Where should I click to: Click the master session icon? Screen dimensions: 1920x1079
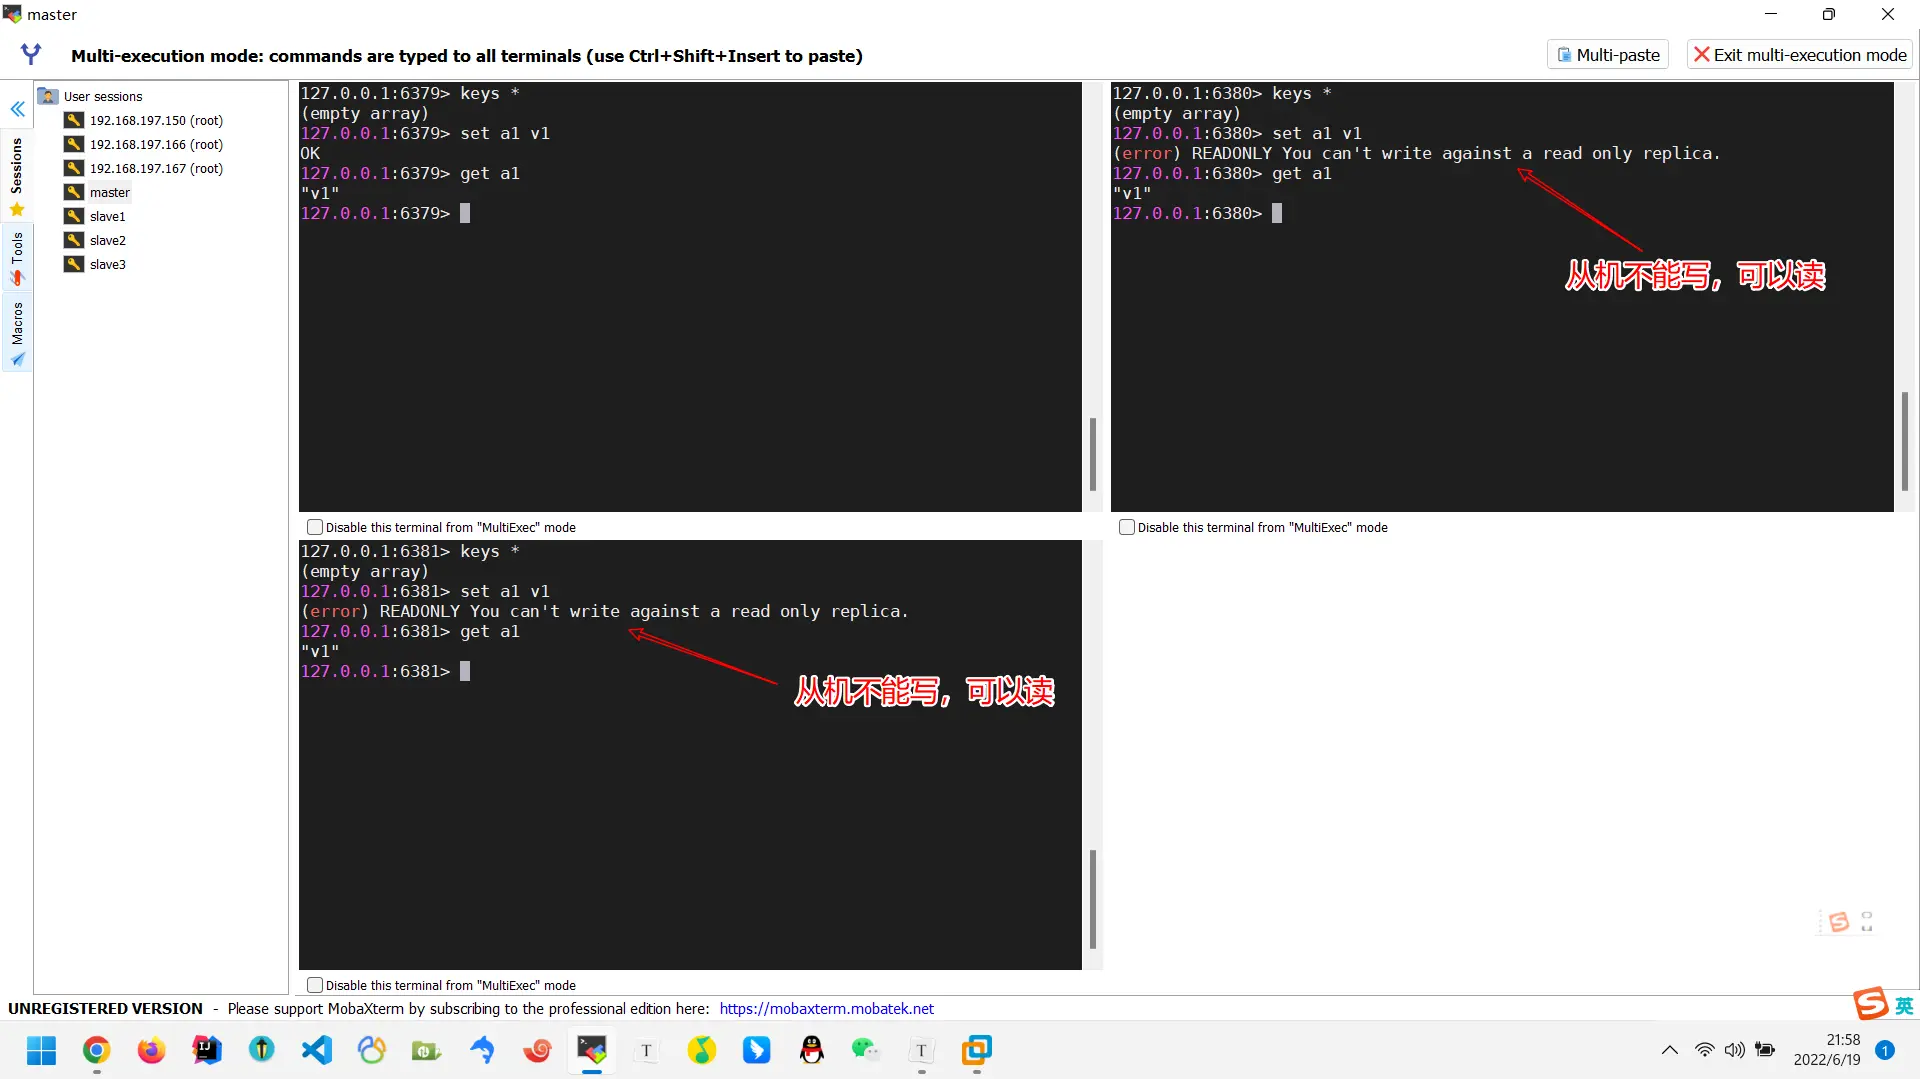coord(74,192)
